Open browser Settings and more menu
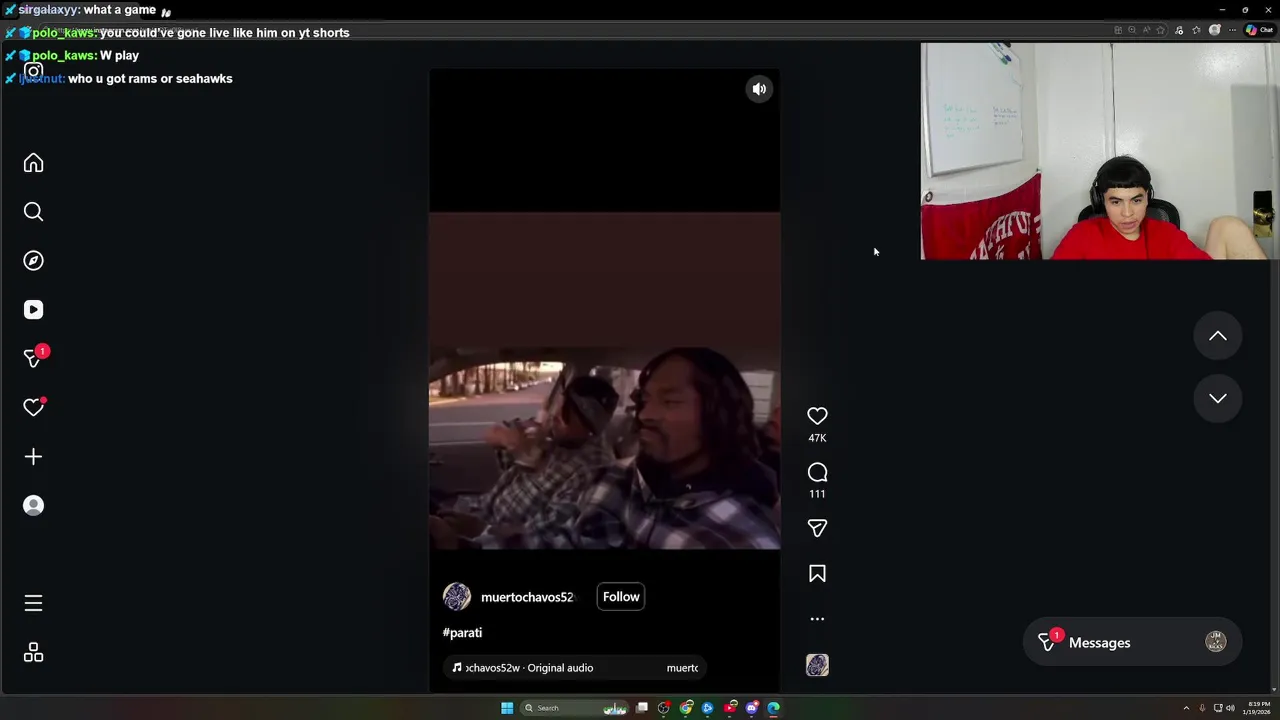Screen dimensions: 1280x720 1232,30
